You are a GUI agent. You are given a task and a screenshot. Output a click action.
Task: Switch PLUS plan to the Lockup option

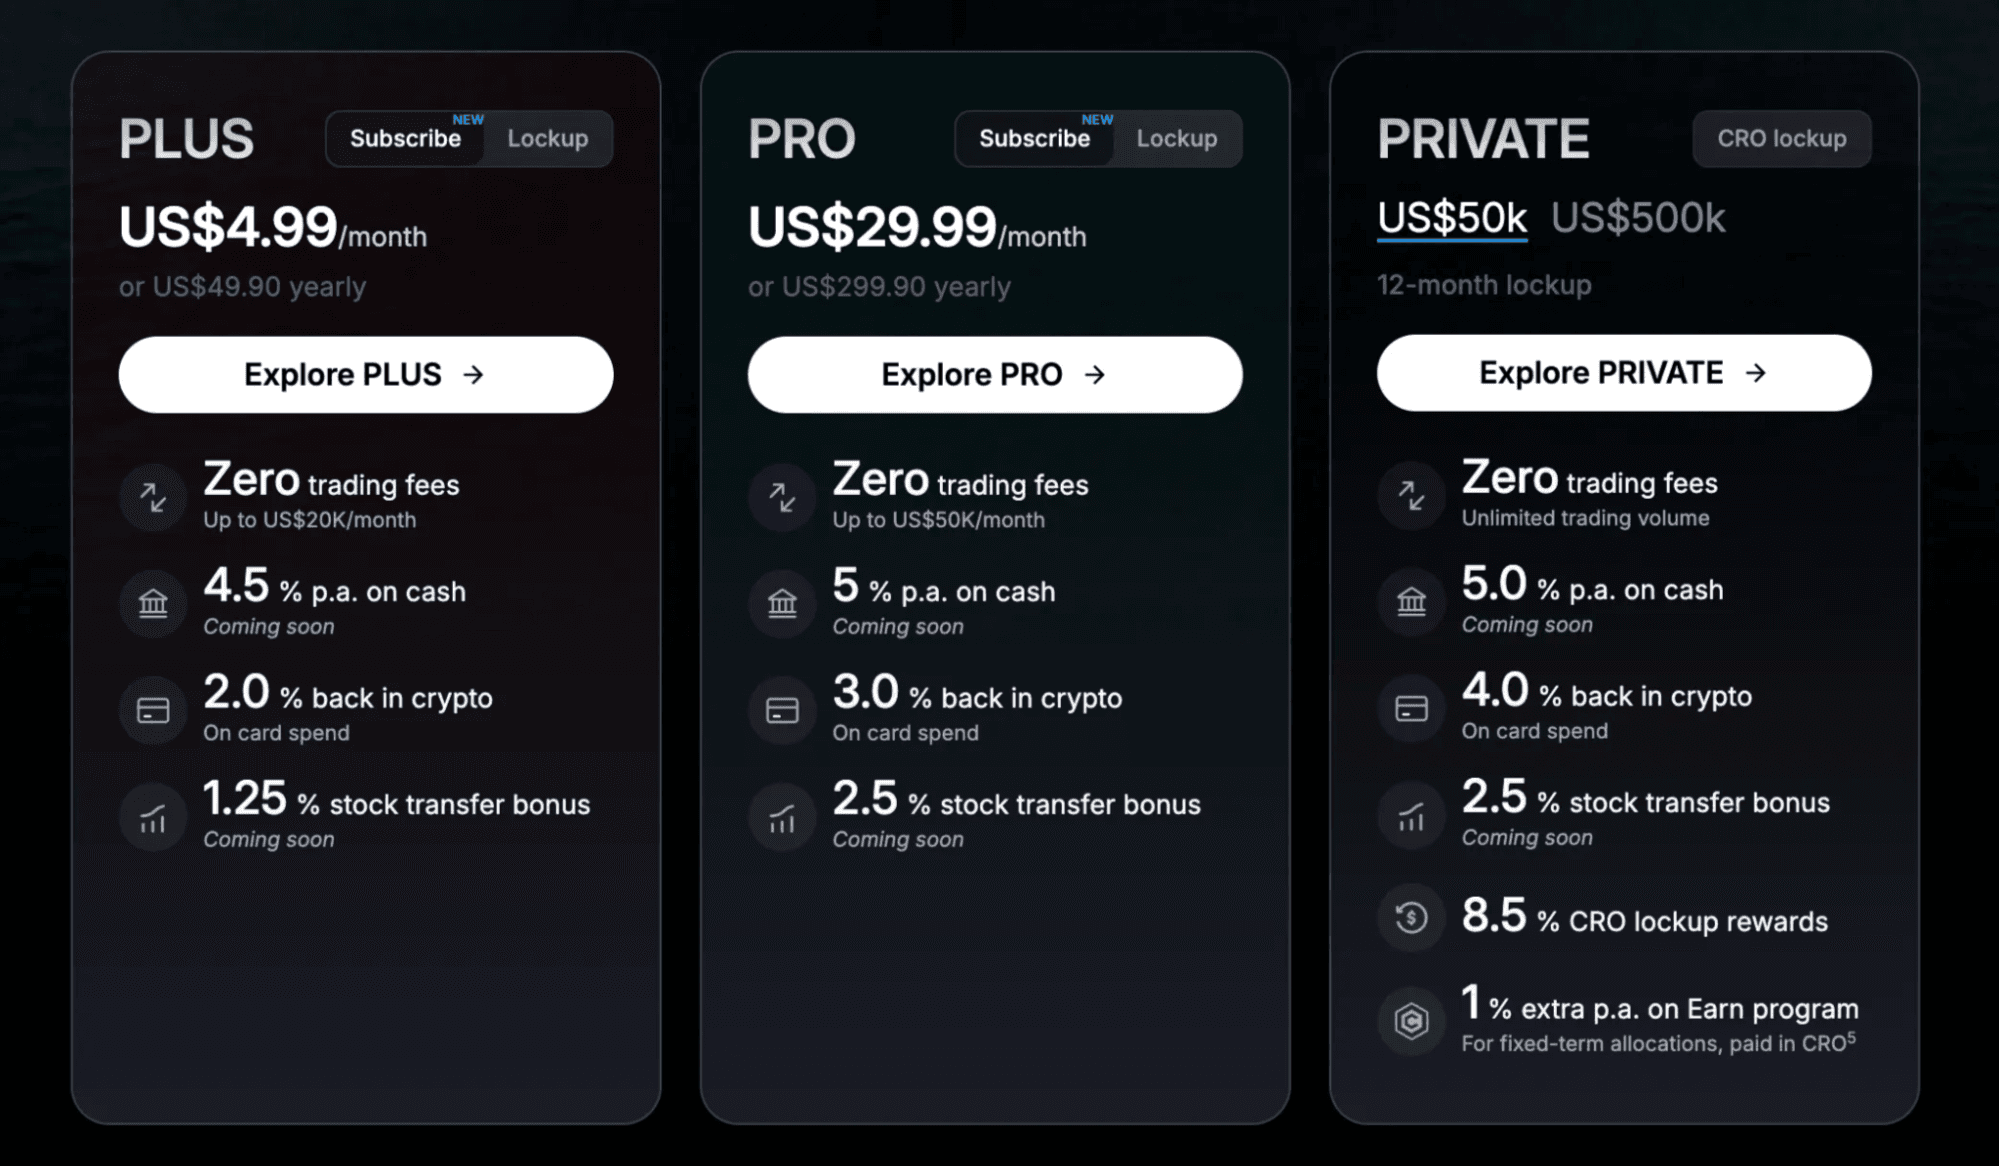click(x=547, y=139)
